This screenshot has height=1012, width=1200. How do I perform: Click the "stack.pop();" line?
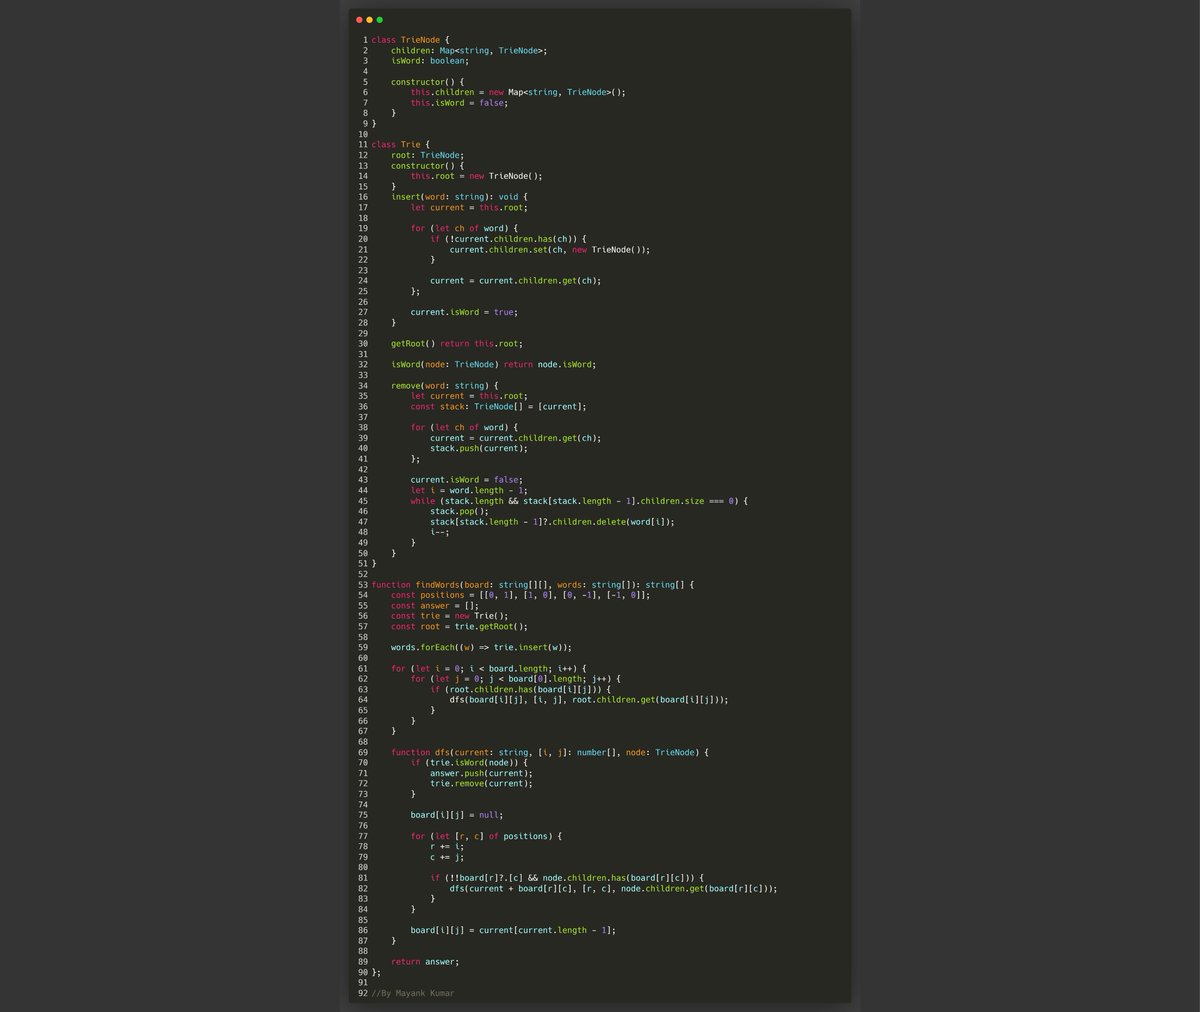click(459, 512)
